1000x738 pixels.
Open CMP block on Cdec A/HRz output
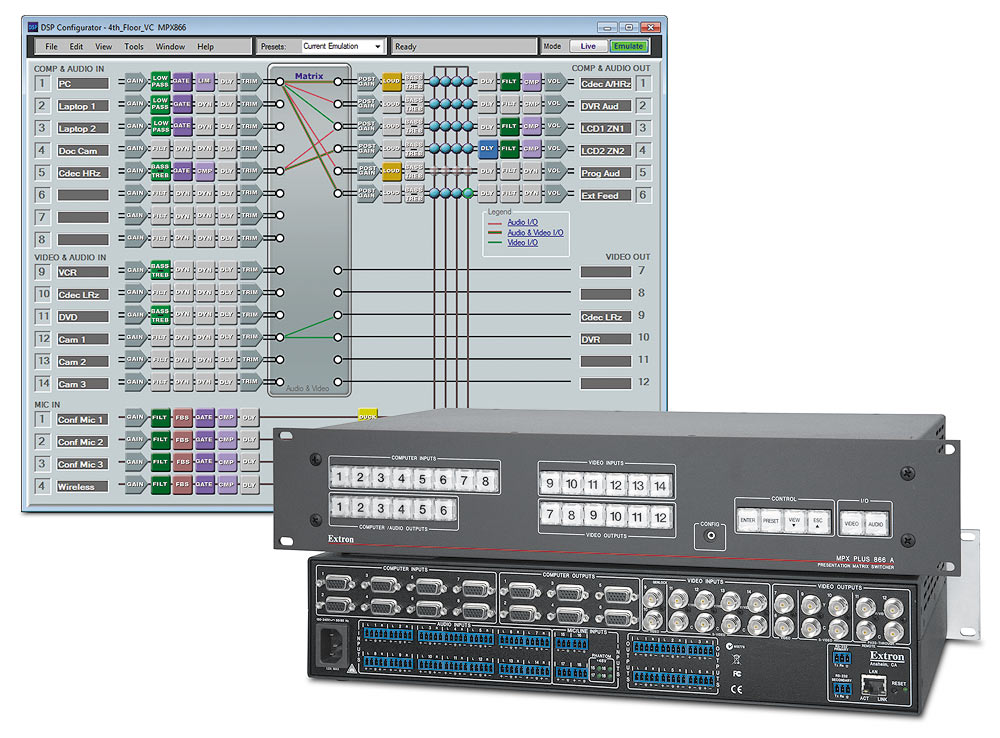531,81
